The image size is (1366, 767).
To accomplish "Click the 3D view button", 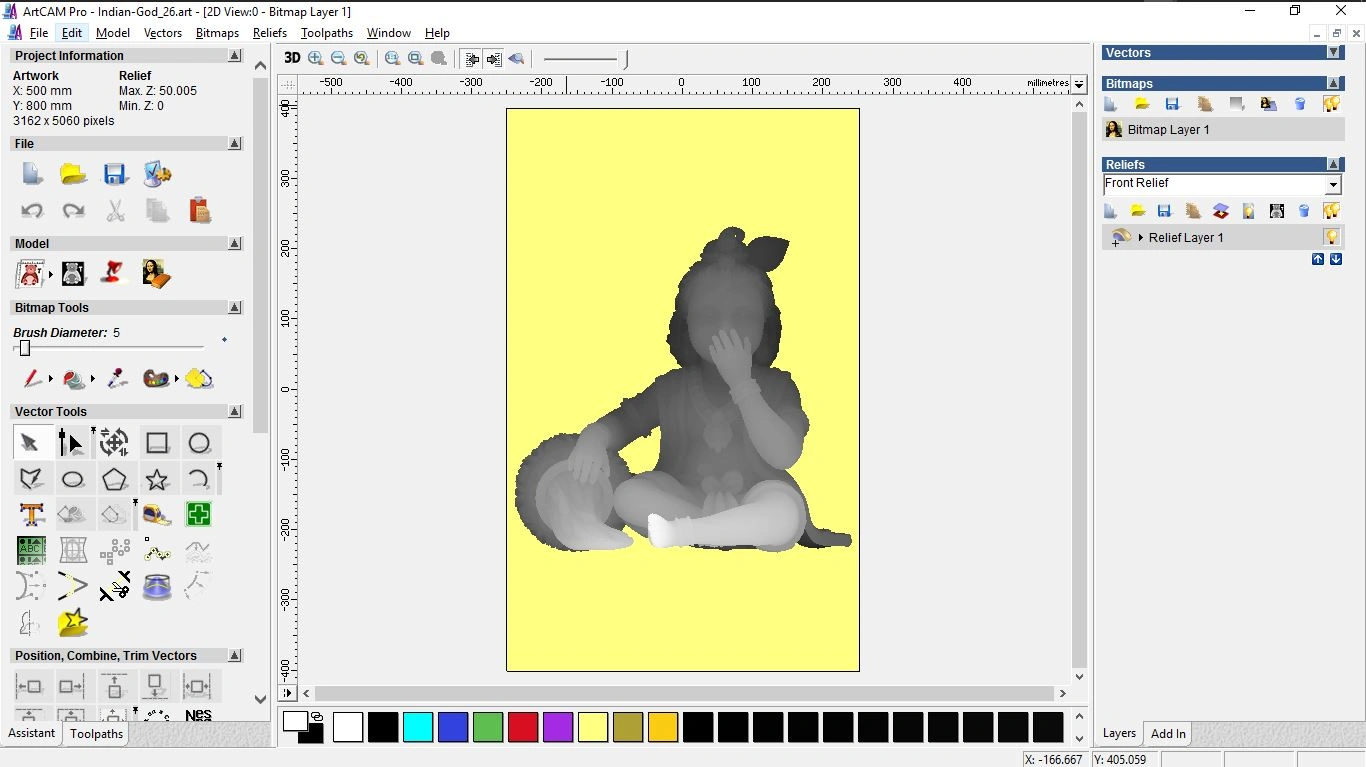I will click(x=292, y=58).
